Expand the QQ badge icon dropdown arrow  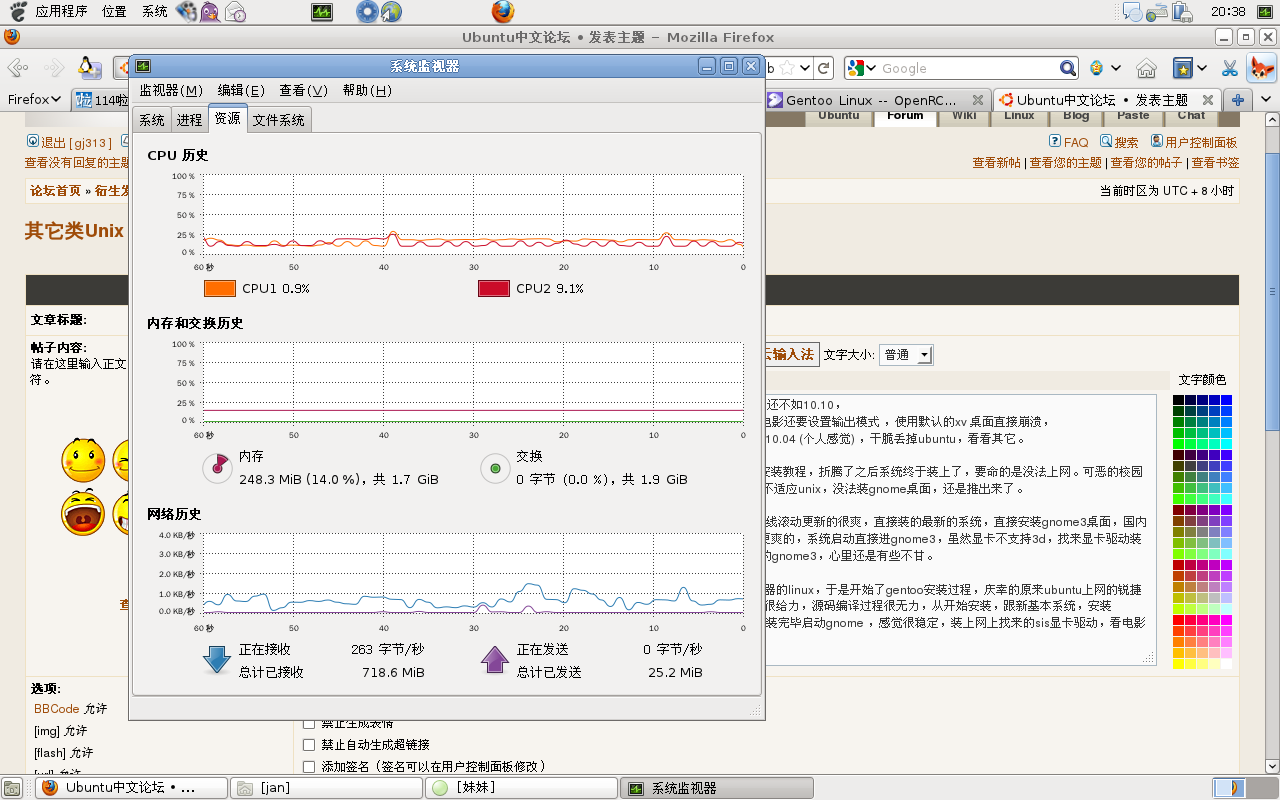click(1115, 68)
